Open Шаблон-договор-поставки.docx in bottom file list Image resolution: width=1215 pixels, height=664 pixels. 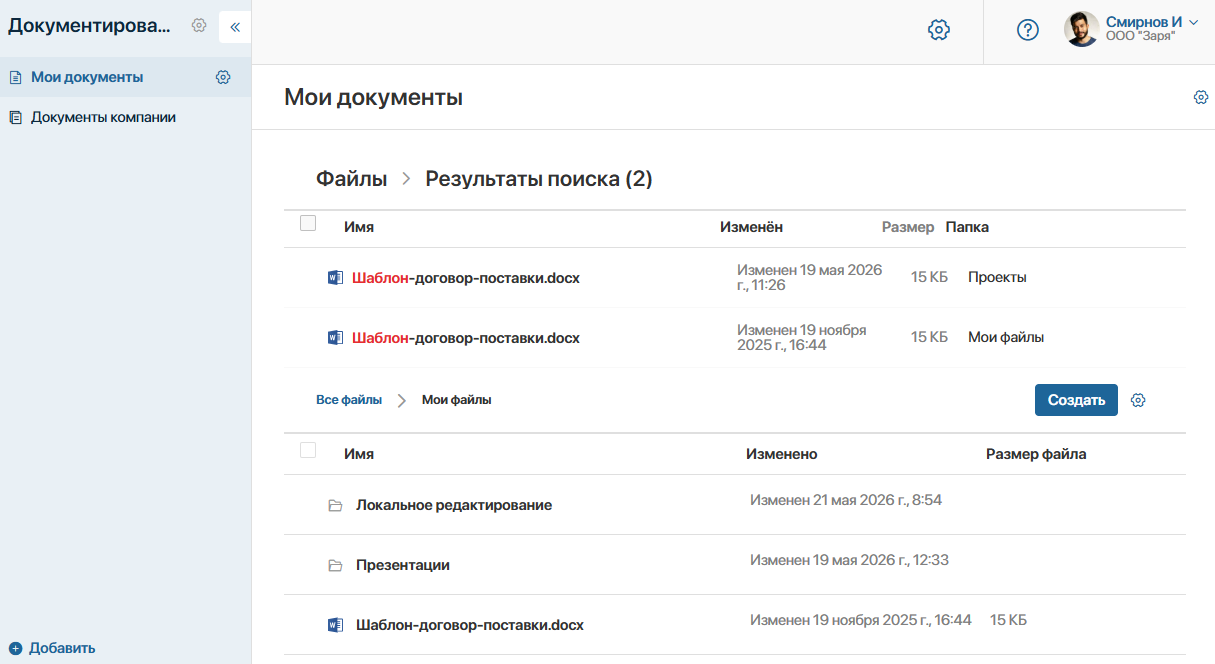[470, 625]
